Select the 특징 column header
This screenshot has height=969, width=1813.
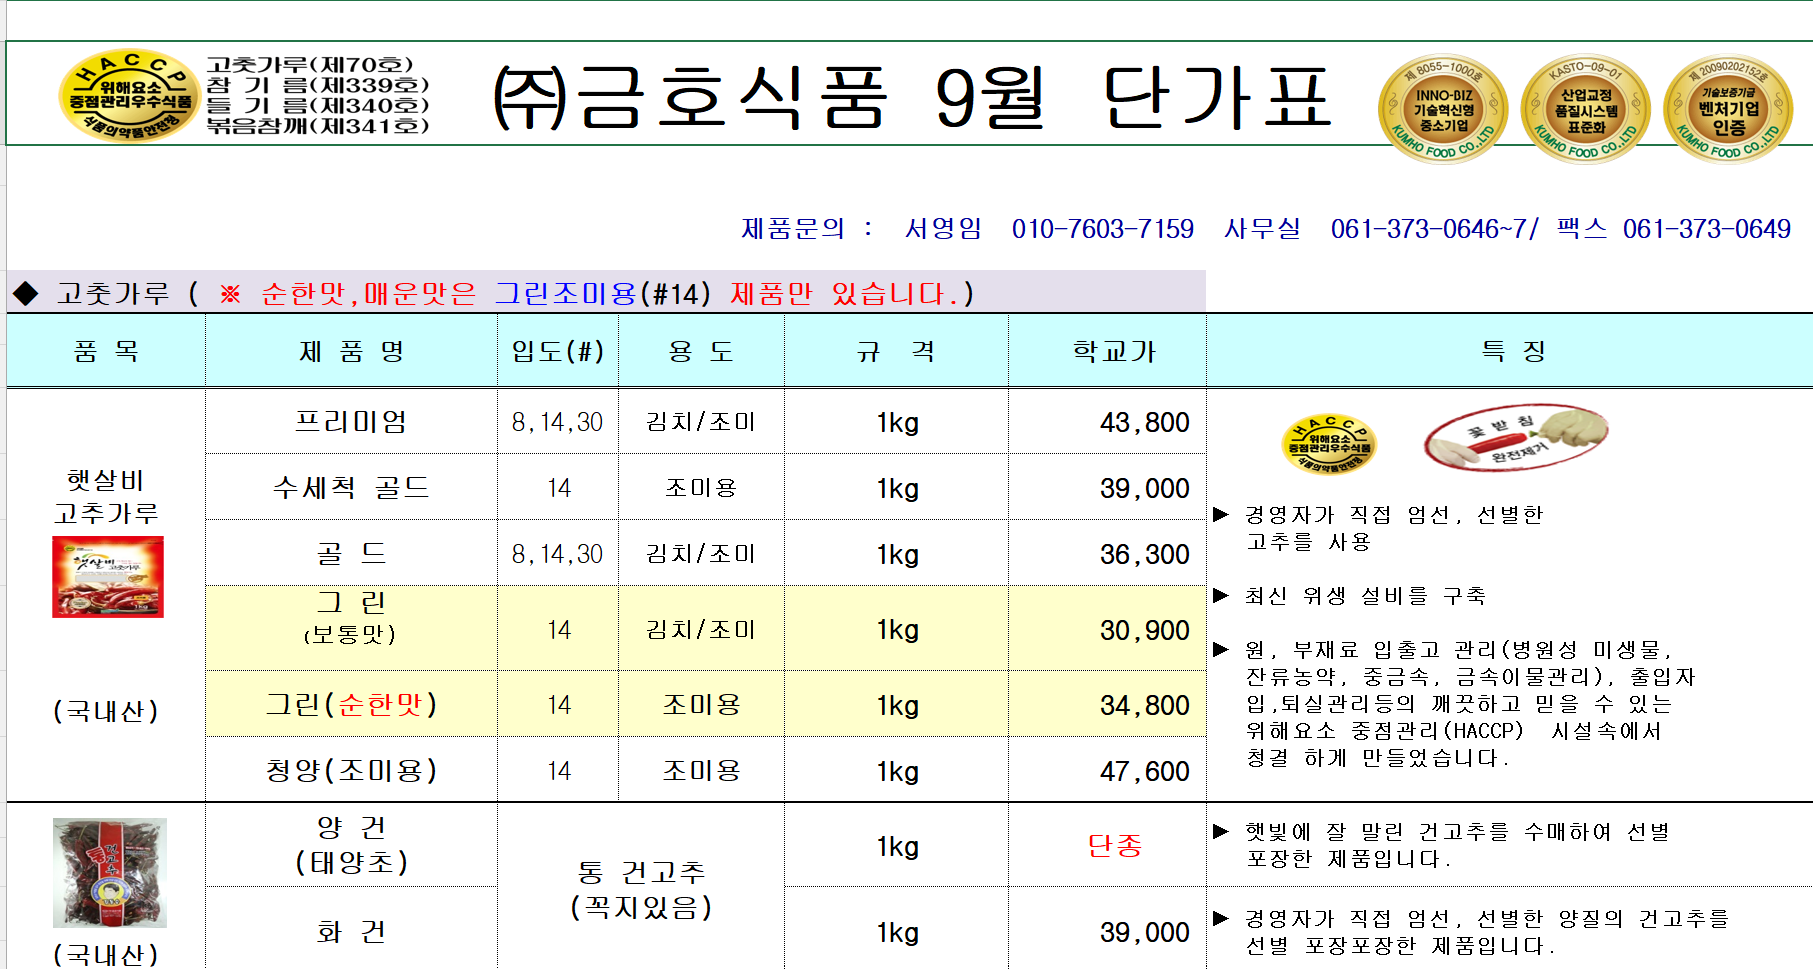coord(1513,351)
